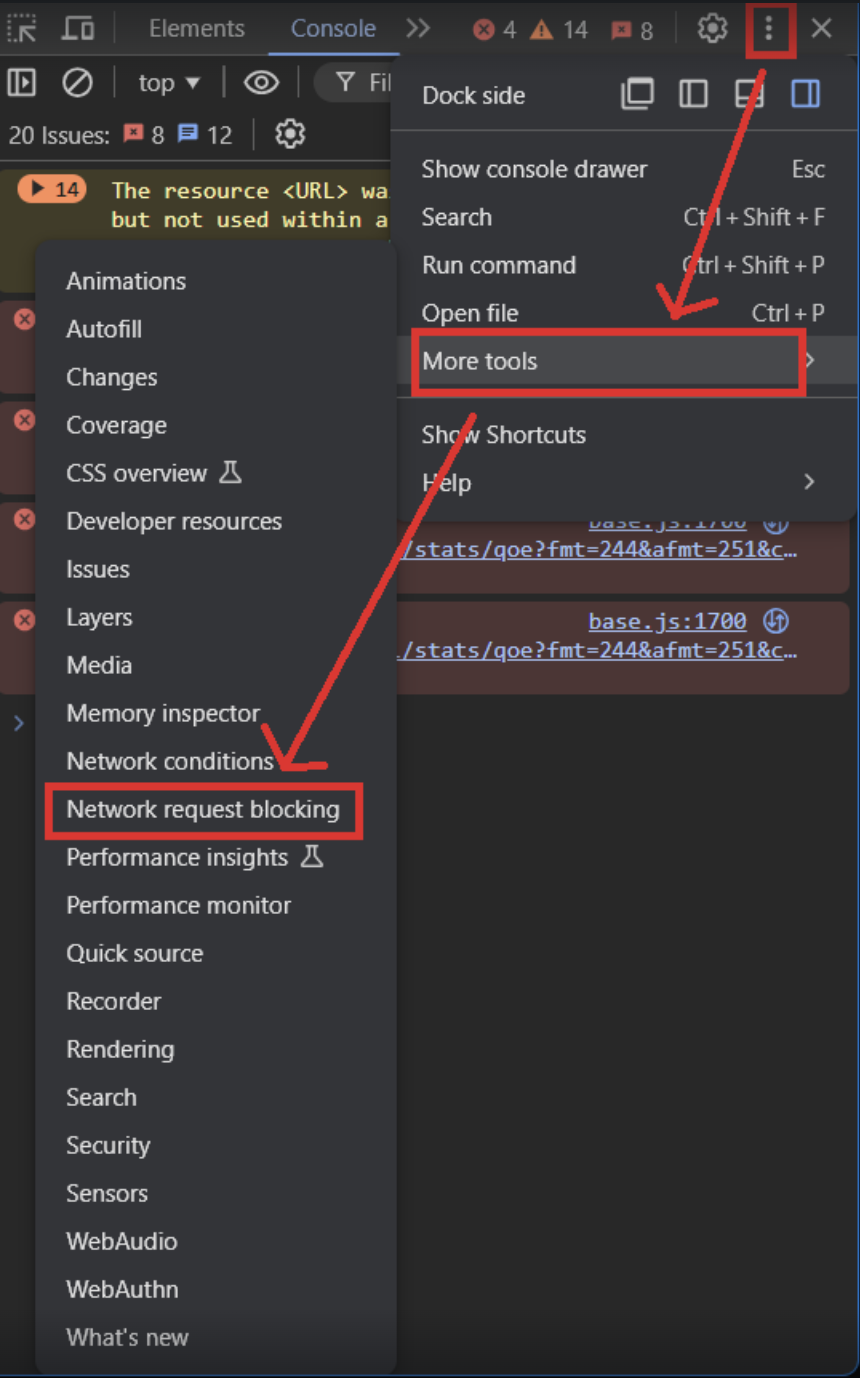Open the lower base.js:1700 source link
The image size is (860, 1378).
coord(667,621)
